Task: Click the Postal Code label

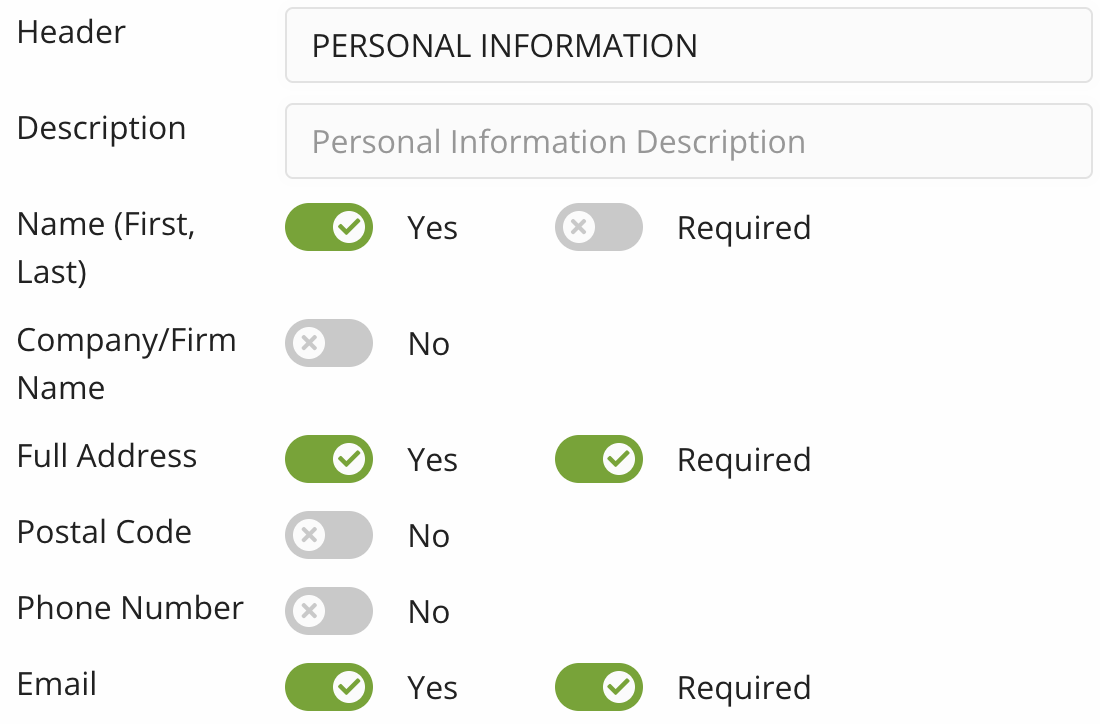Action: [104, 532]
